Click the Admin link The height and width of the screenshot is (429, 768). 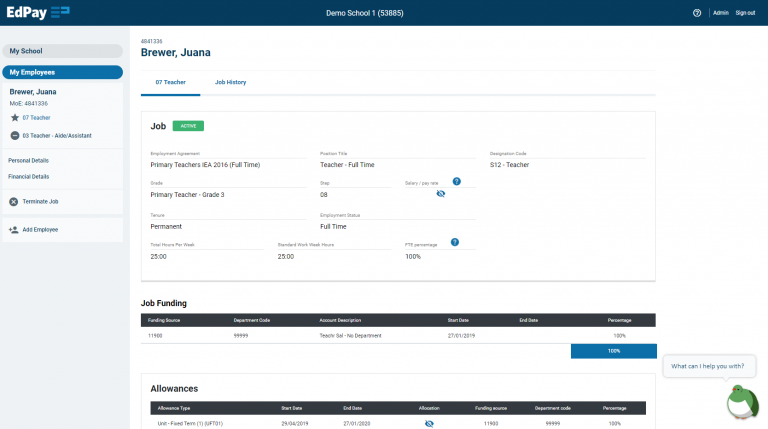pyautogui.click(x=720, y=13)
